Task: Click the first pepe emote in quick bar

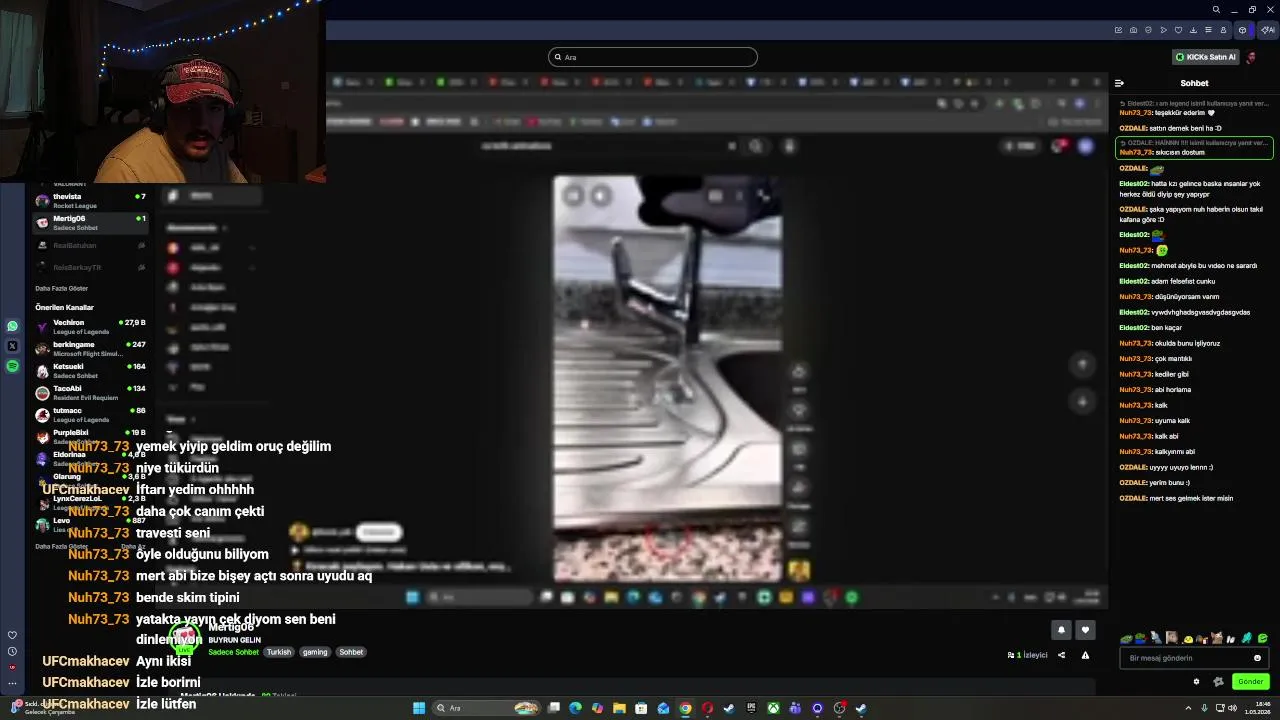Action: [1127, 638]
